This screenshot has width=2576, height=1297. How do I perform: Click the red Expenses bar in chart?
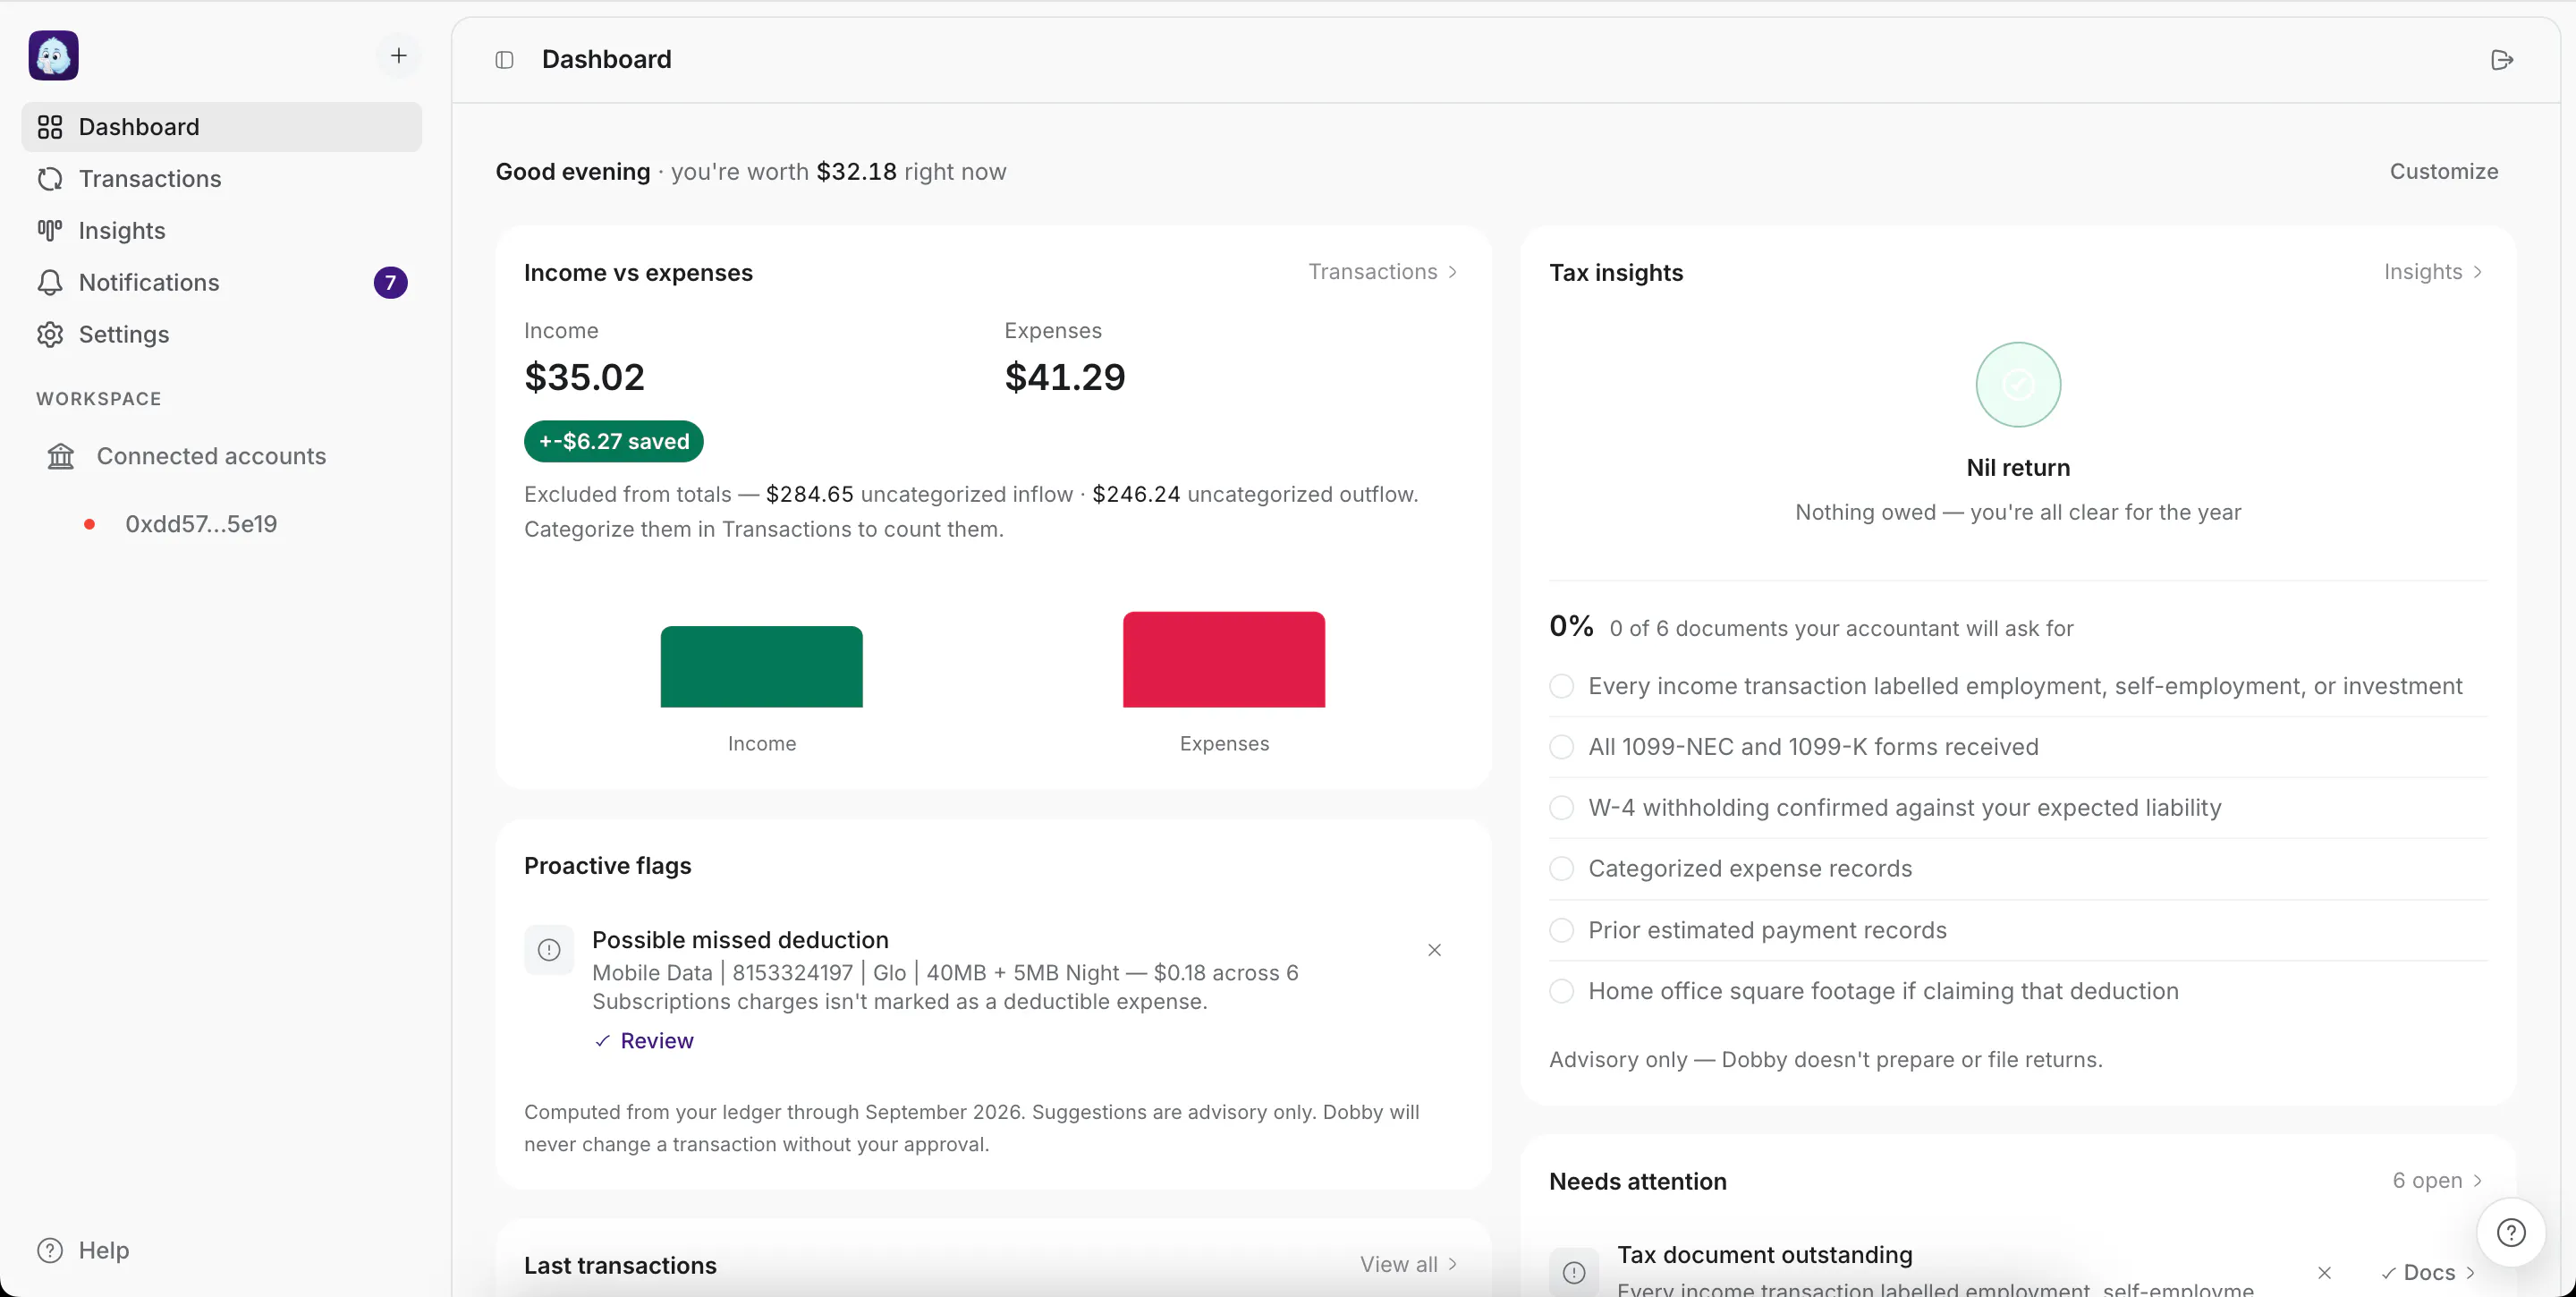coord(1224,660)
